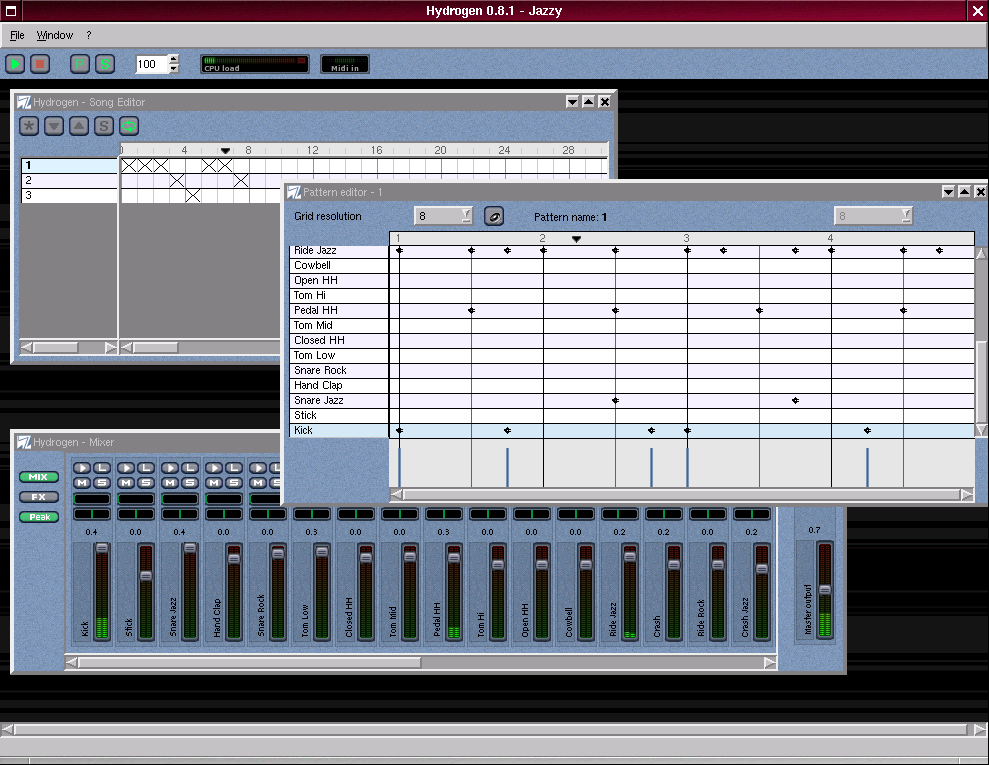Switch to pattern mode with the P button
Image resolution: width=989 pixels, height=765 pixels.
click(x=79, y=64)
